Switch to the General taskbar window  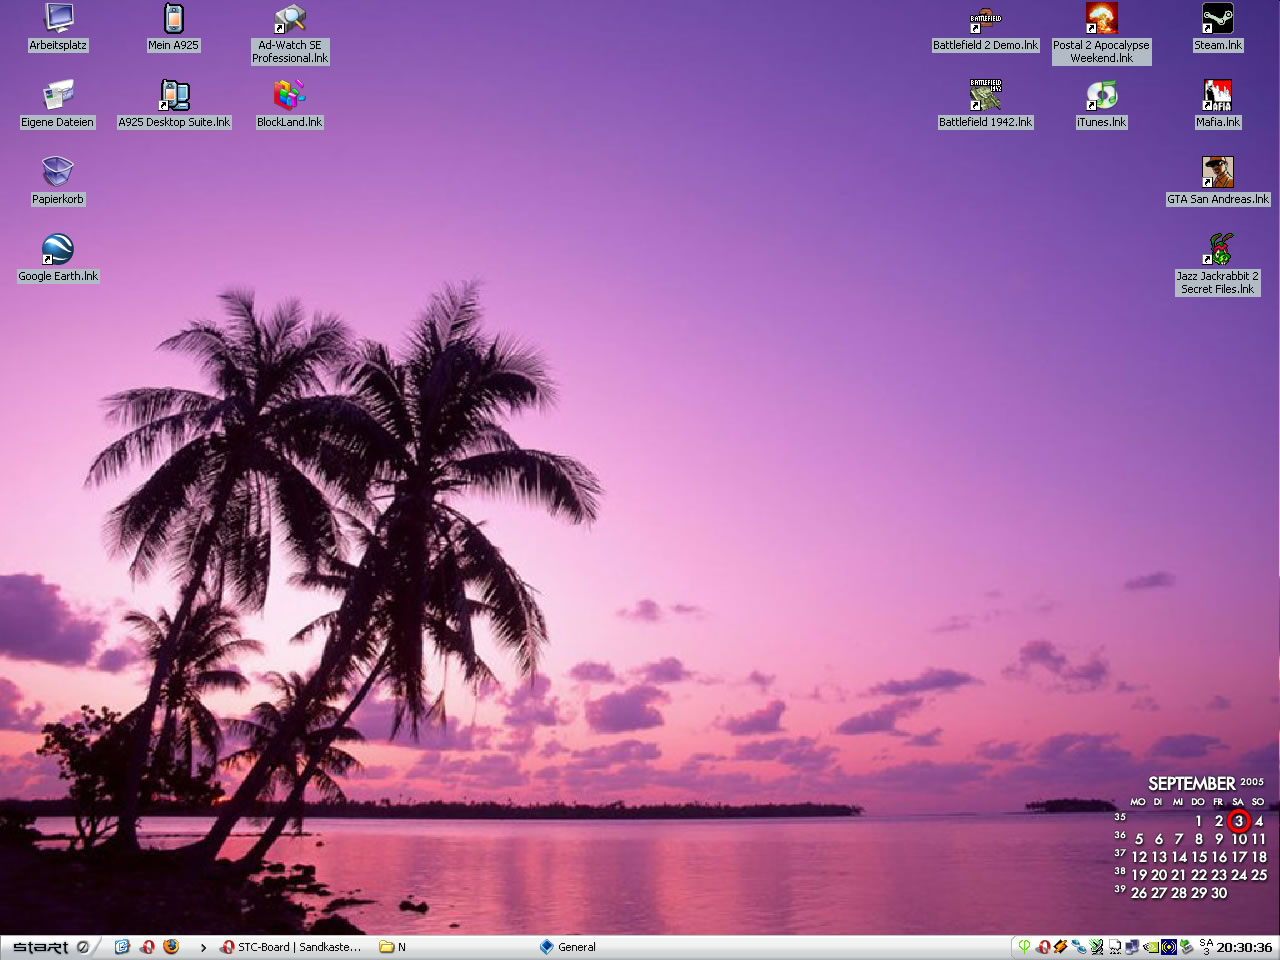[568, 947]
